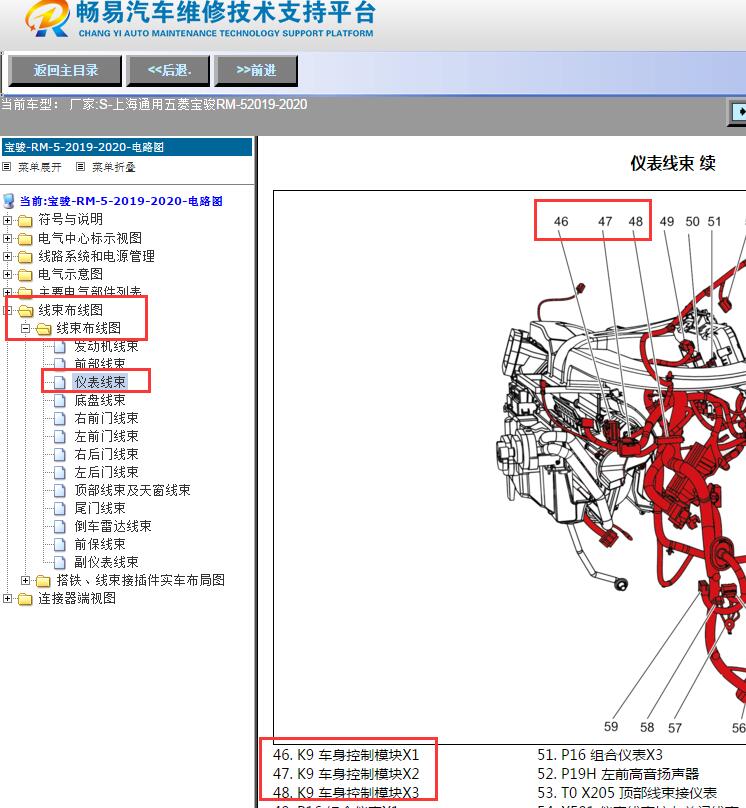Go forward with the >>前进 button
The width and height of the screenshot is (746, 808).
tap(256, 71)
